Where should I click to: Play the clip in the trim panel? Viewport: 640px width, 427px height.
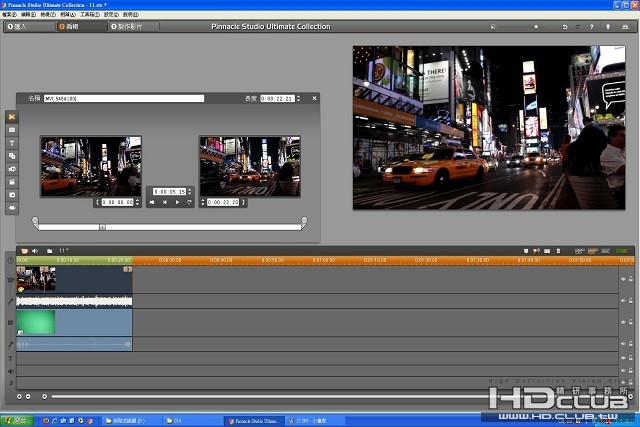click(177, 202)
